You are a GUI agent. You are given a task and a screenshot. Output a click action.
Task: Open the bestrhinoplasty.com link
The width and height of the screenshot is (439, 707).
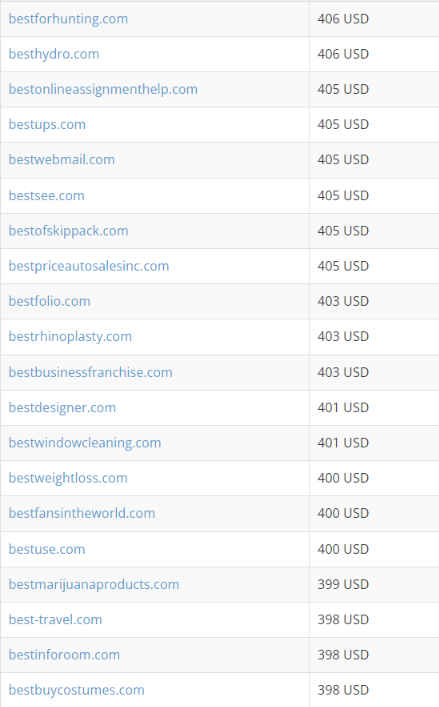click(x=70, y=337)
